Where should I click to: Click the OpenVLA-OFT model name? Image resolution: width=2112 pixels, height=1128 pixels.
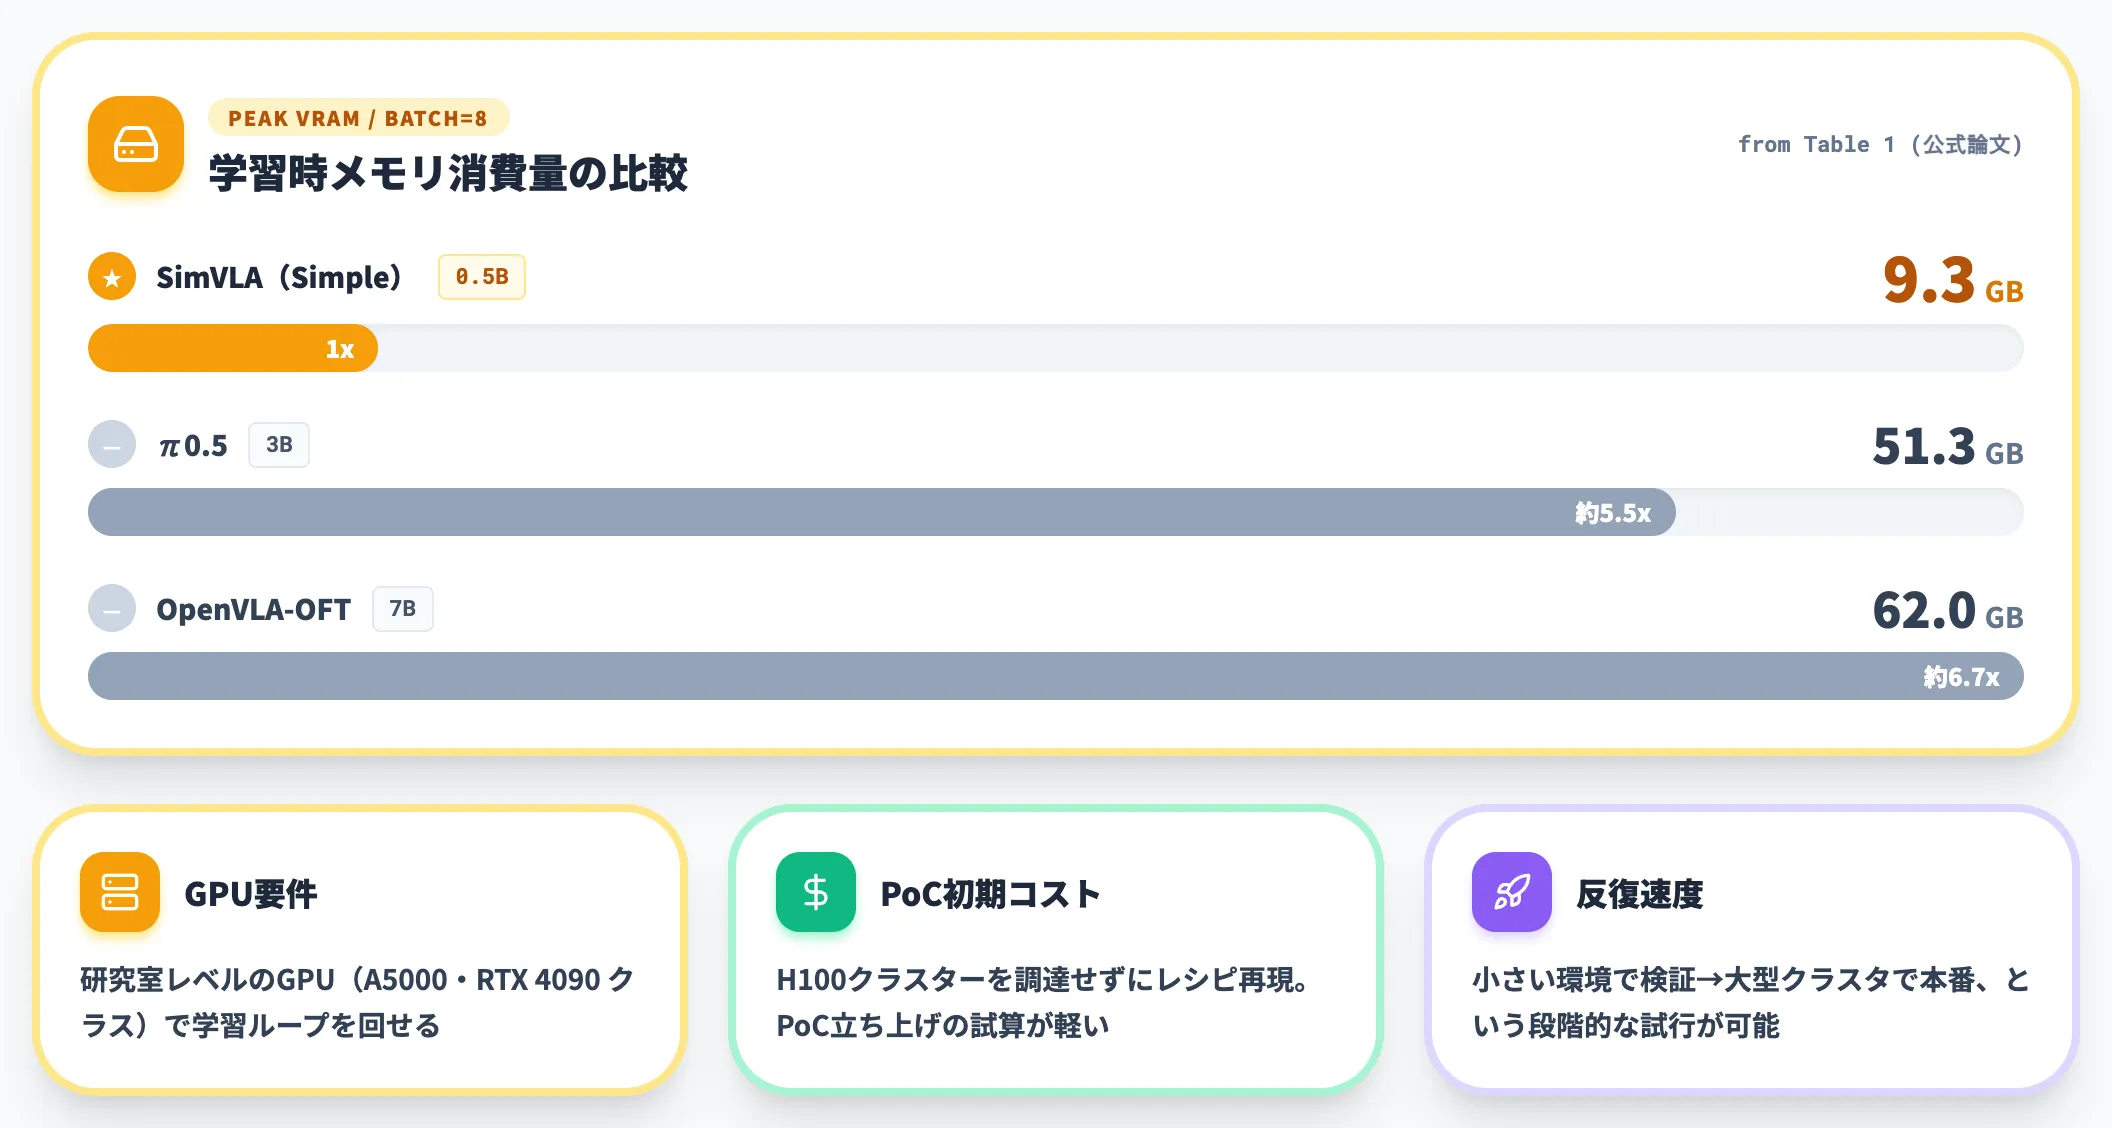coord(254,610)
